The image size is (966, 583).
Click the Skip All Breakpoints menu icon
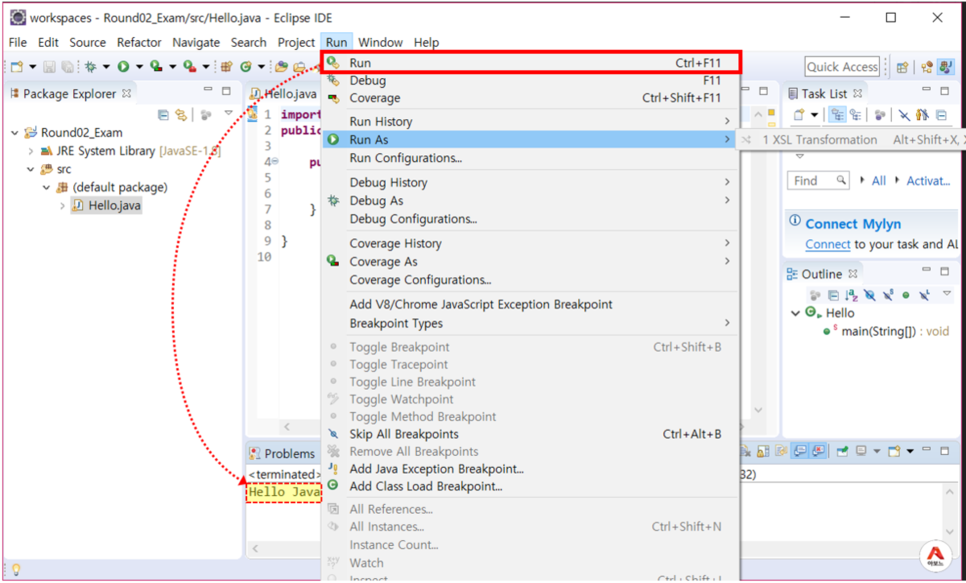(333, 434)
